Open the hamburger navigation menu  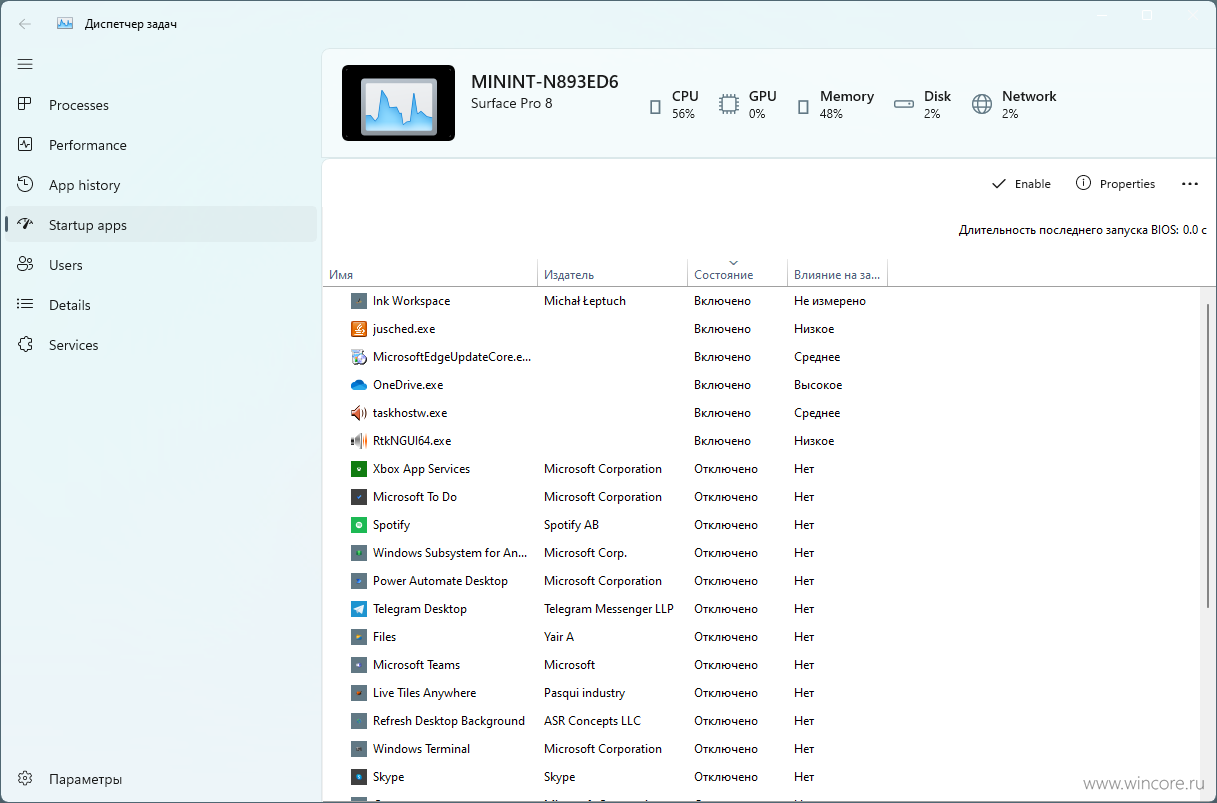pyautogui.click(x=25, y=64)
